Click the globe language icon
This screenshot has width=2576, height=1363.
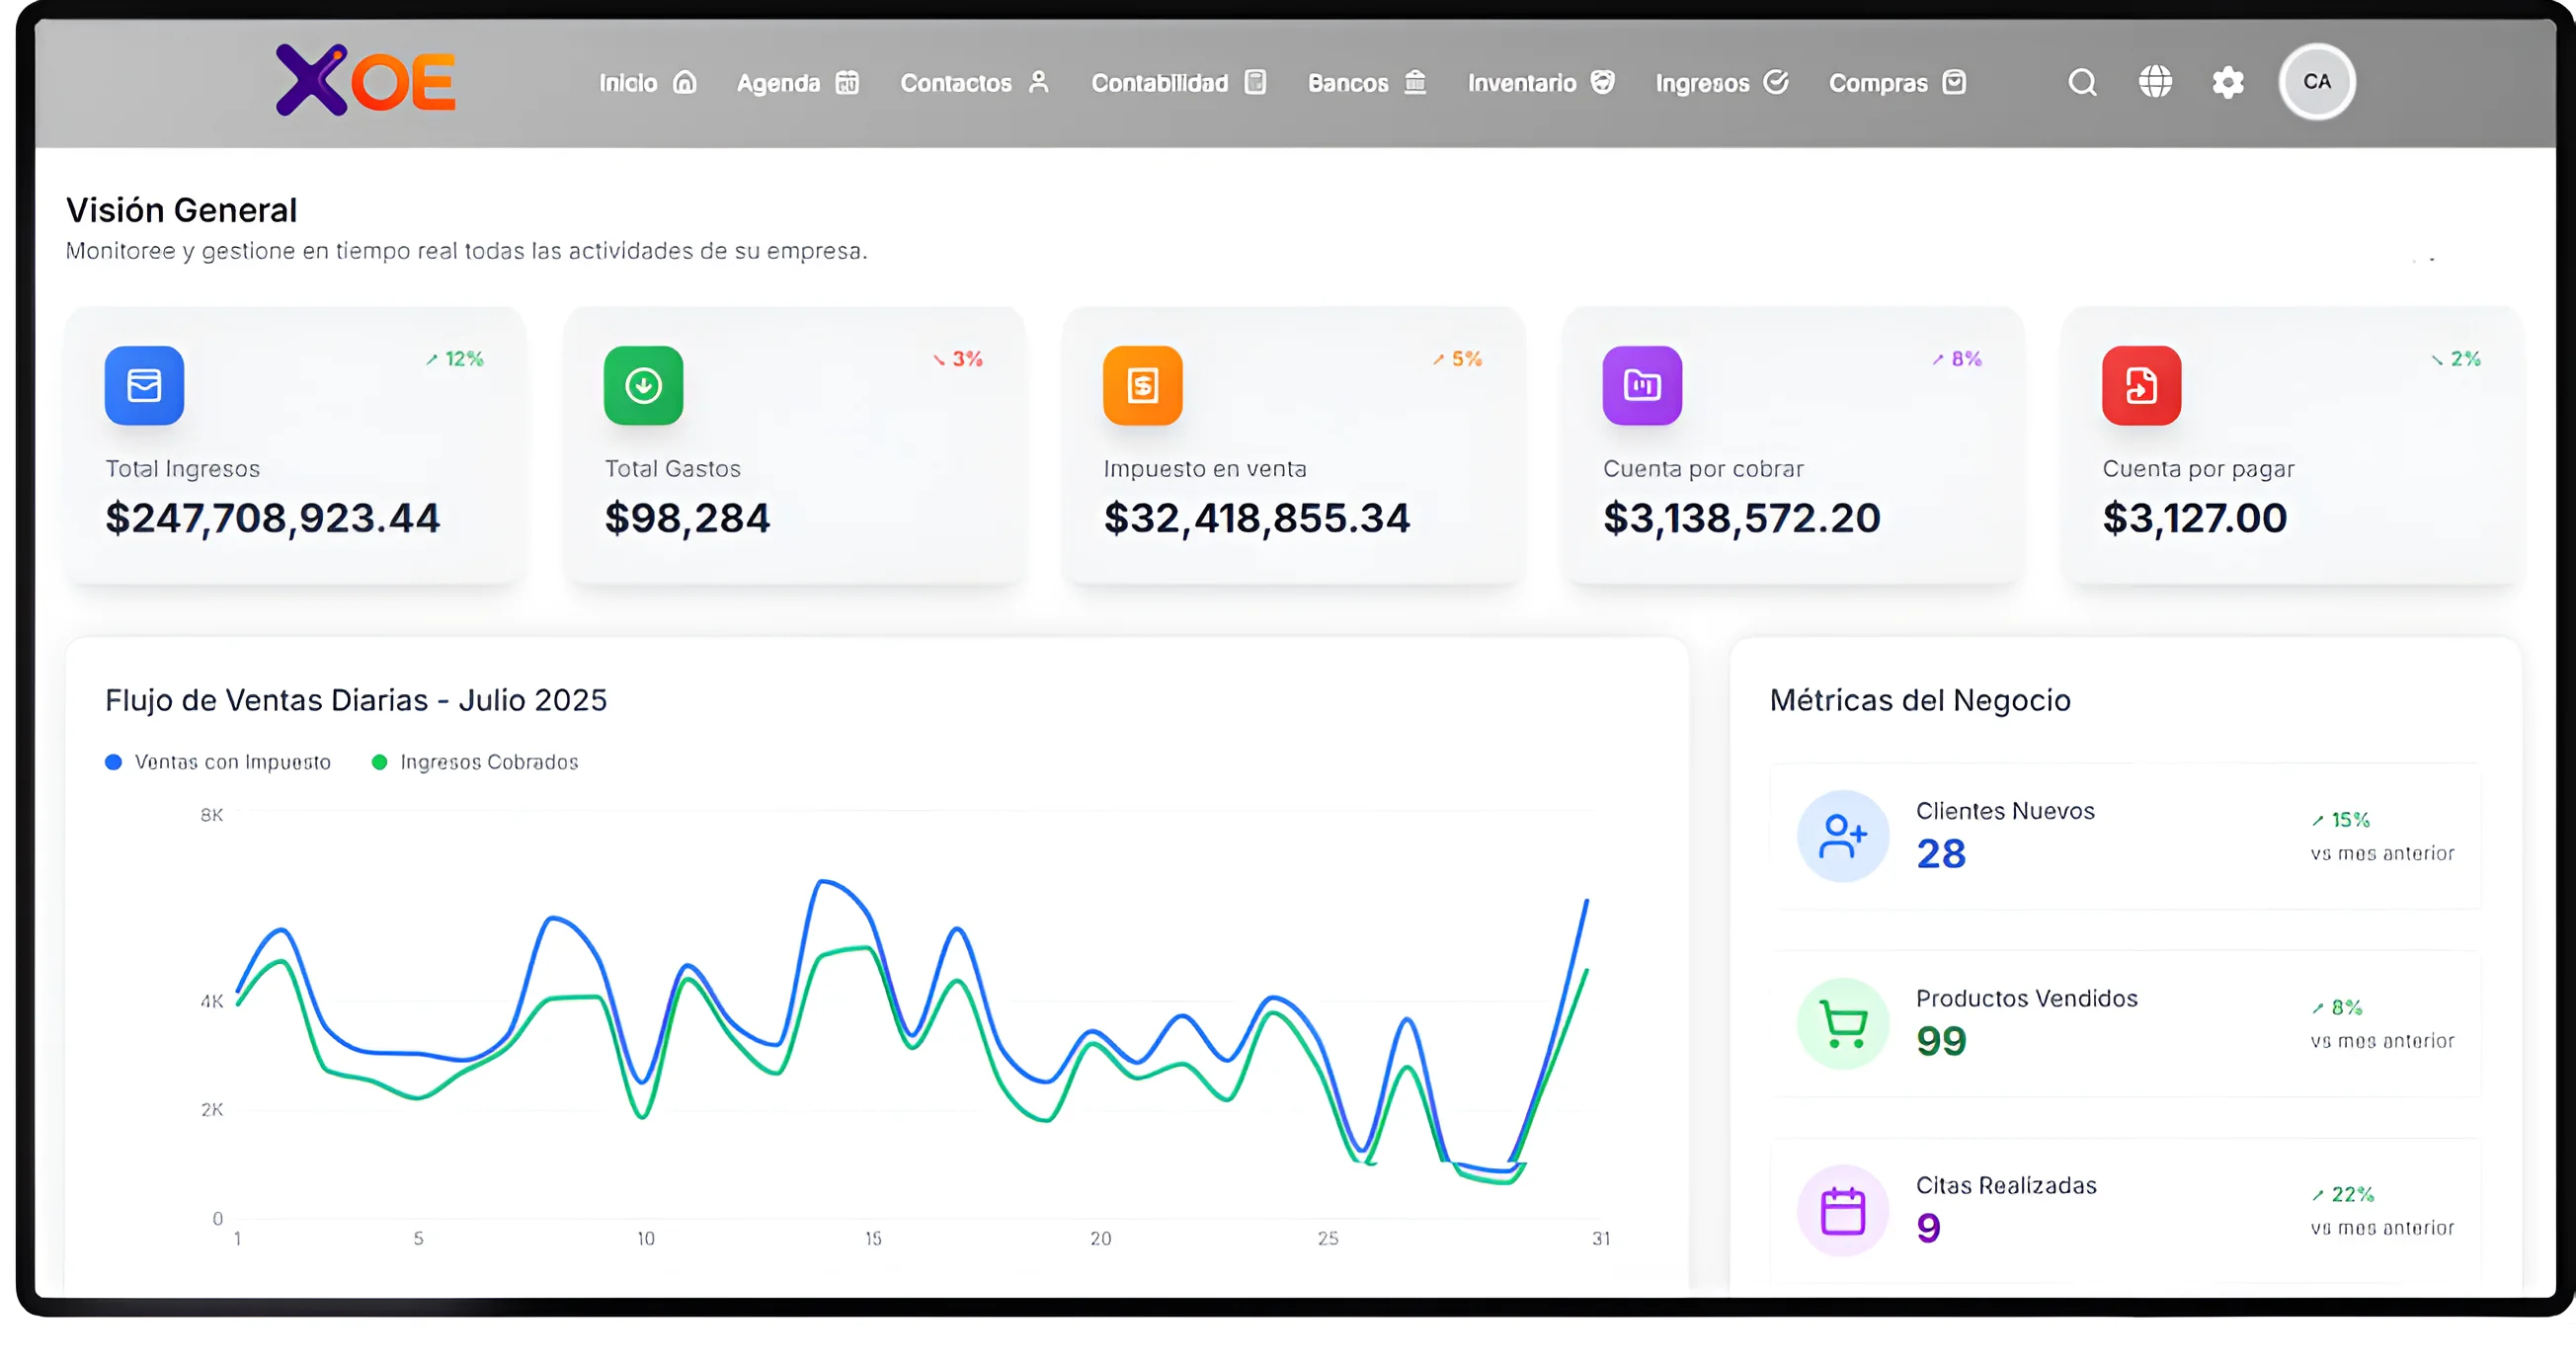click(2155, 82)
